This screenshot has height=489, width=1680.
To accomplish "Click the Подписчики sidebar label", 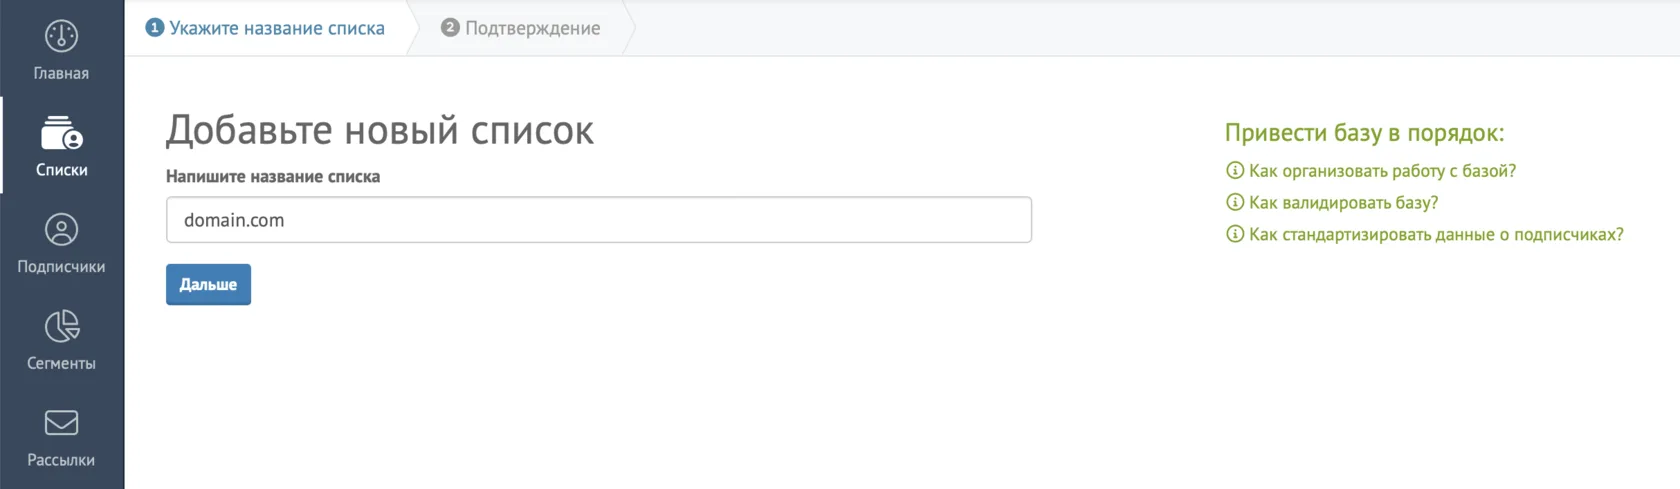I will 61,267.
